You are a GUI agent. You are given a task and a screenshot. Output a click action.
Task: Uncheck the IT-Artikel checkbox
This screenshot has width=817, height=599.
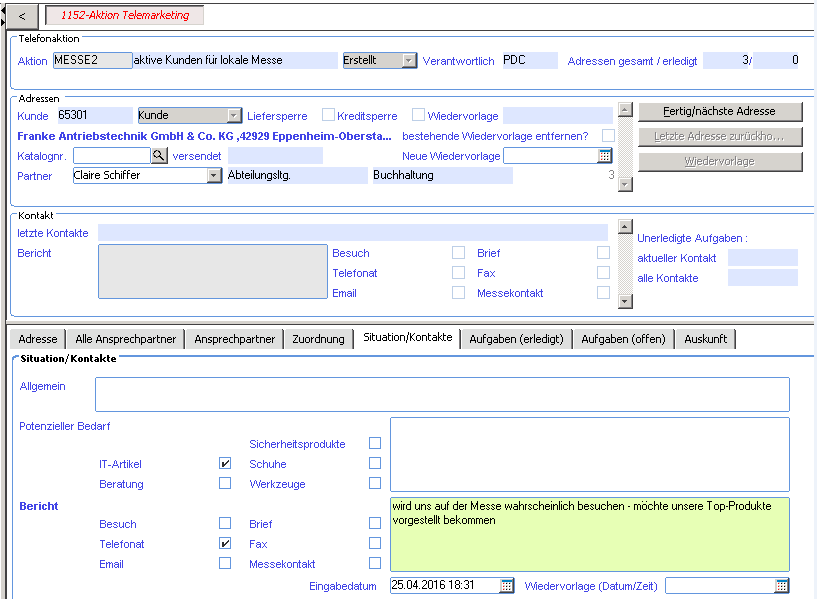[225, 463]
